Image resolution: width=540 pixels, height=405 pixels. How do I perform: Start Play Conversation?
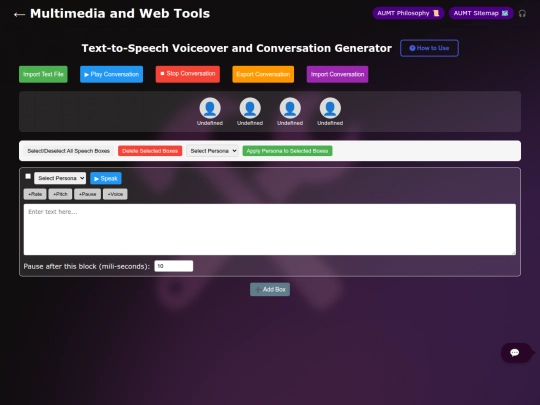111,74
